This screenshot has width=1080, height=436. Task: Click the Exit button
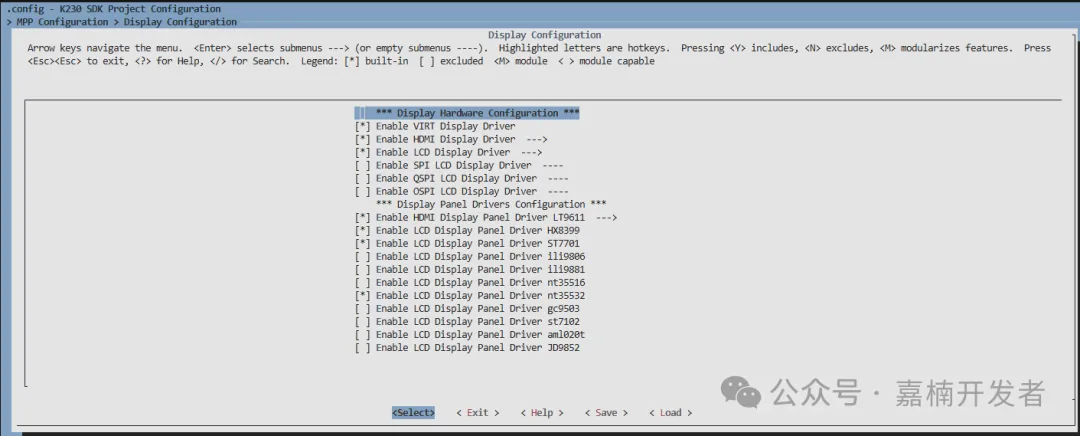pyautogui.click(x=477, y=413)
